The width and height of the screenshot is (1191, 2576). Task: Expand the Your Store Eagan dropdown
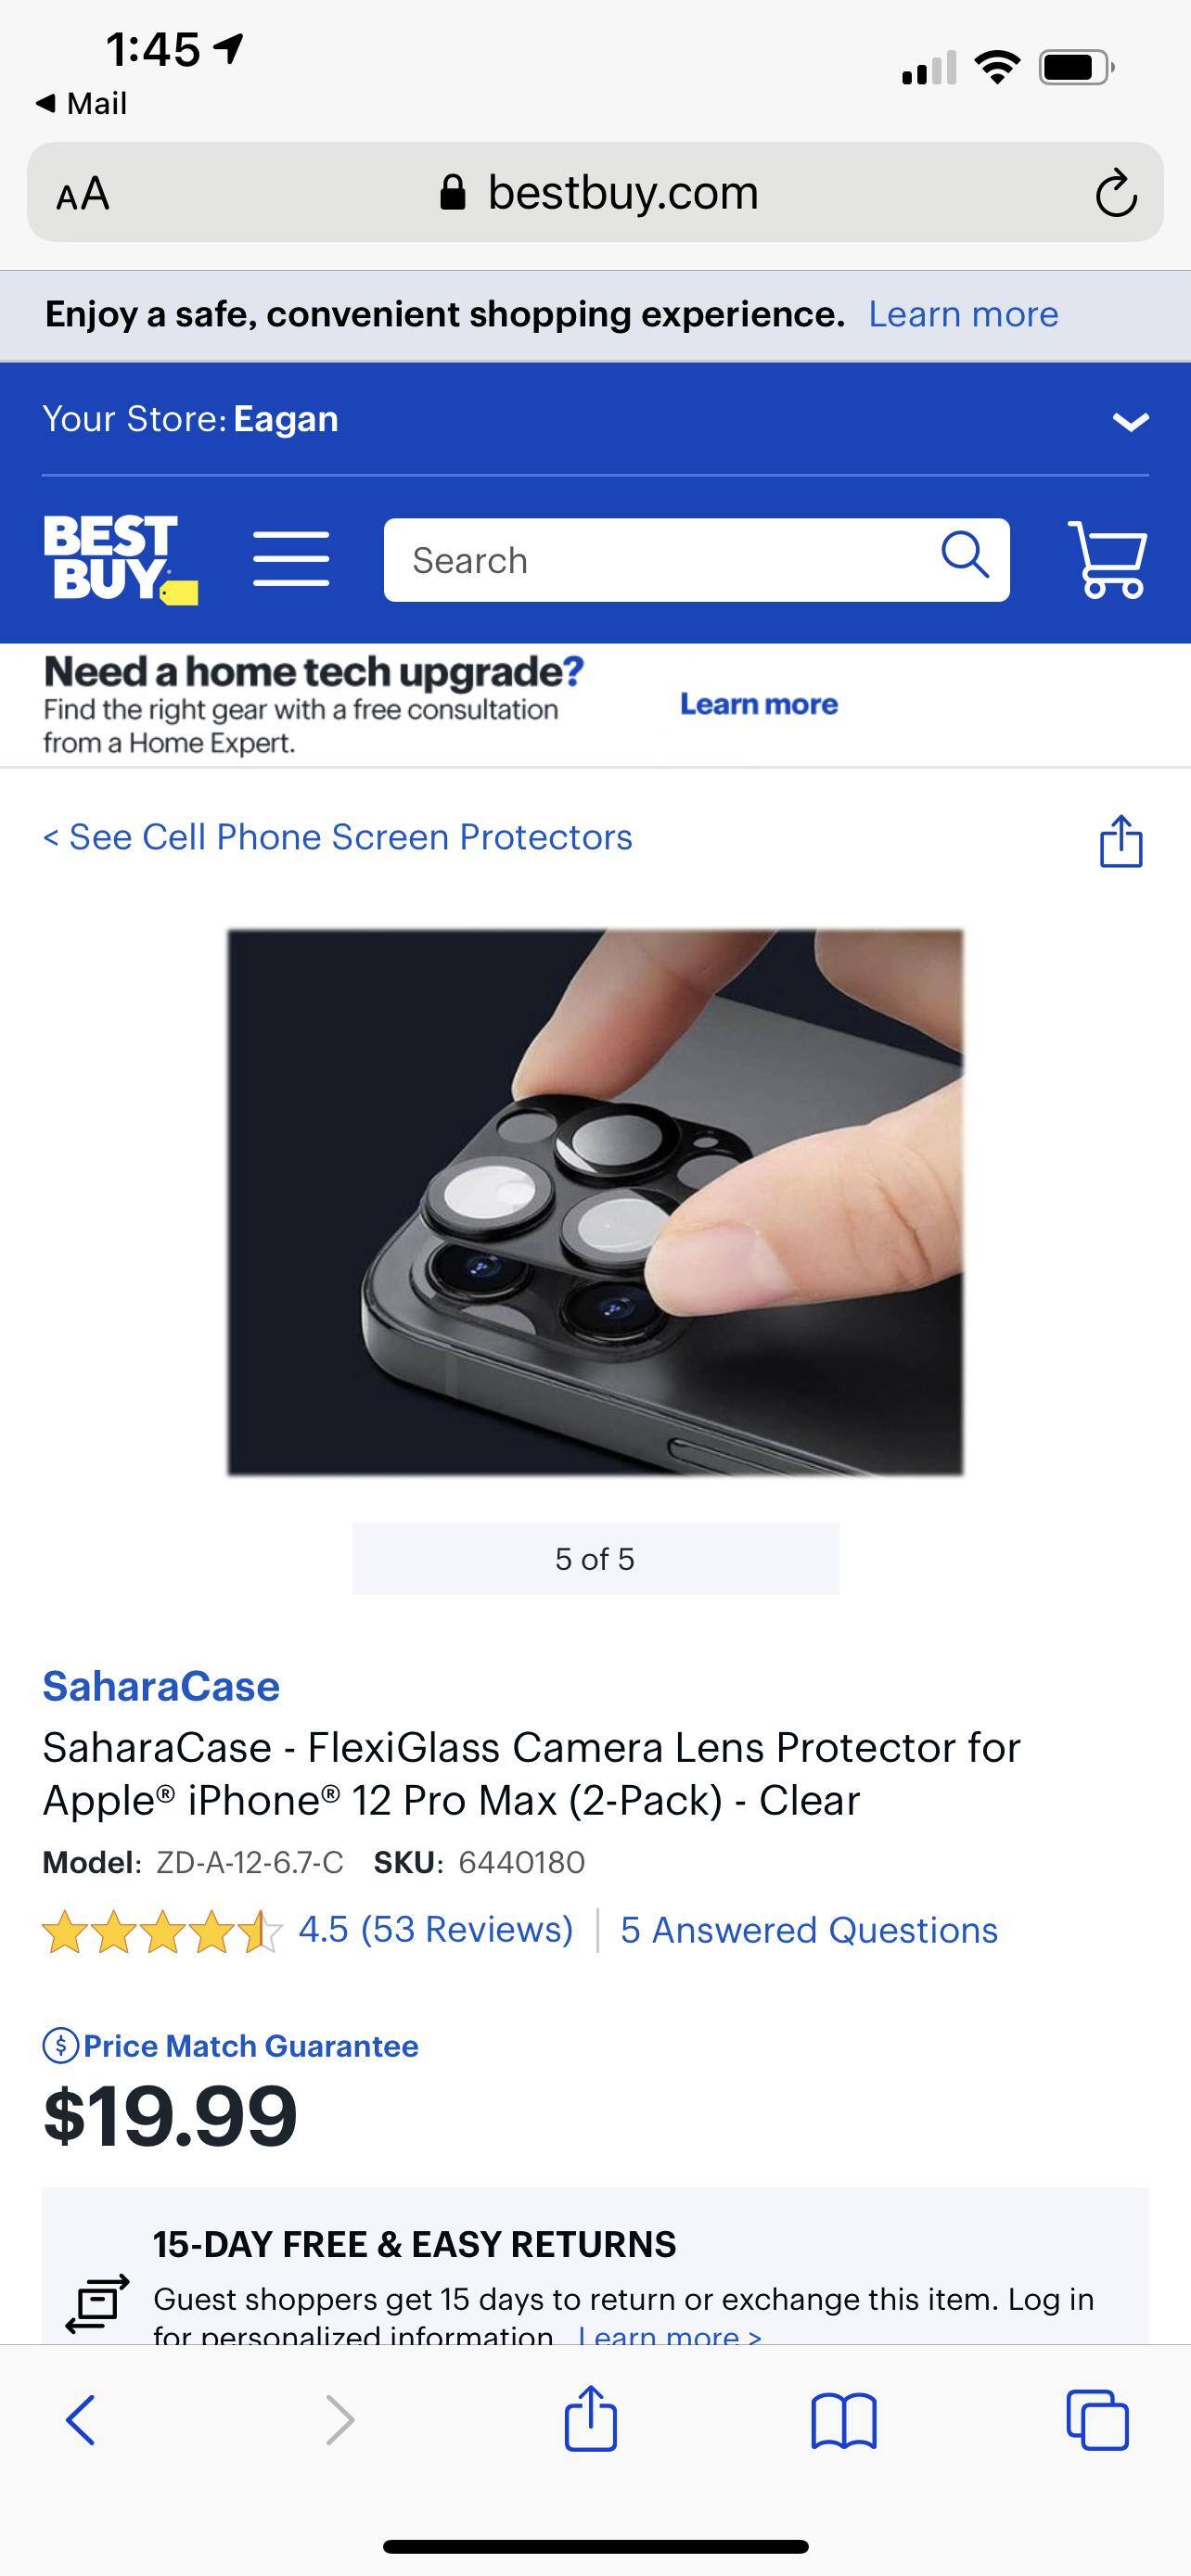[1130, 421]
